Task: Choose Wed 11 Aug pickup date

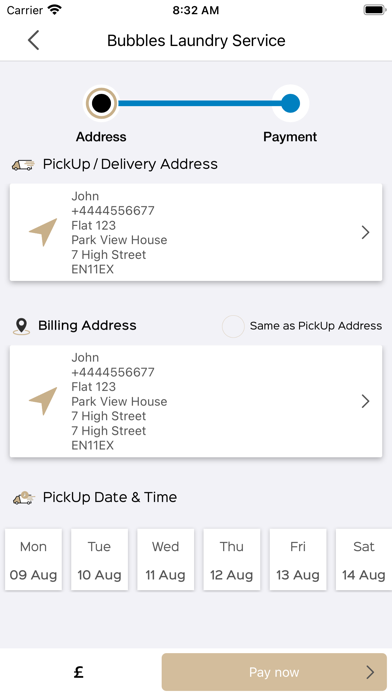Action: click(x=166, y=559)
